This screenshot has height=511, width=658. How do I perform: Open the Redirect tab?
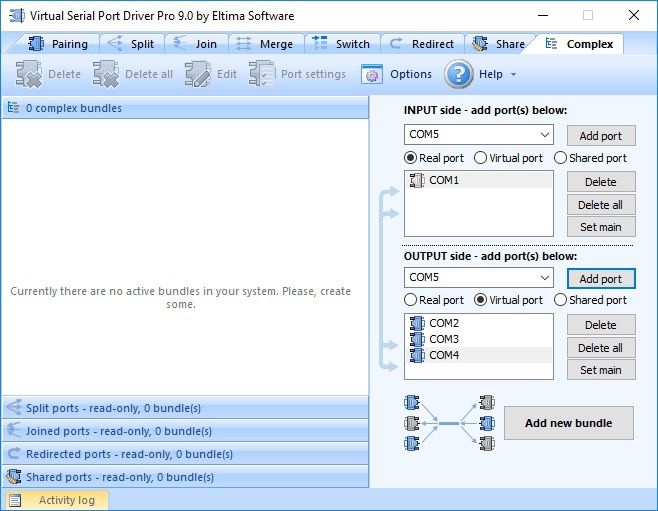pyautogui.click(x=423, y=44)
